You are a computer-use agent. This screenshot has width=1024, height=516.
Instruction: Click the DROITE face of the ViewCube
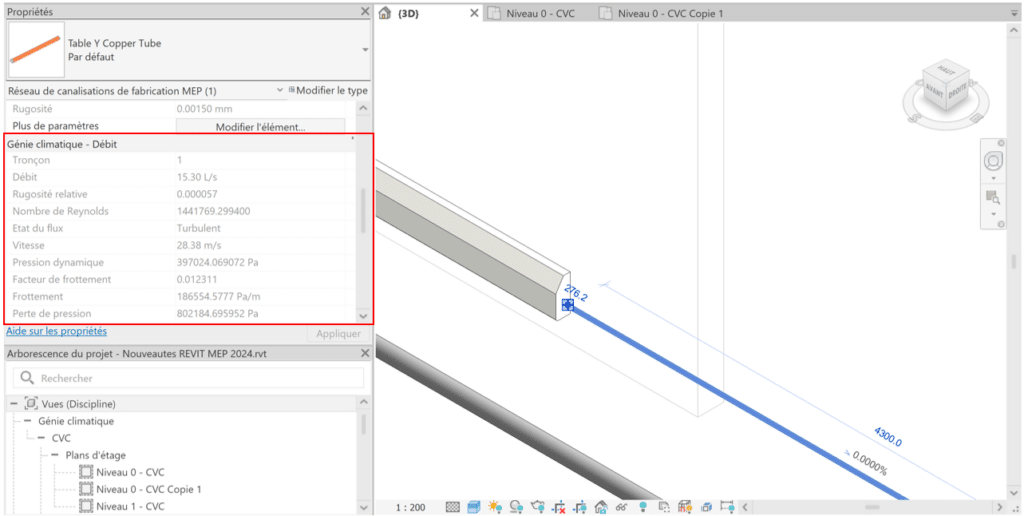click(957, 93)
